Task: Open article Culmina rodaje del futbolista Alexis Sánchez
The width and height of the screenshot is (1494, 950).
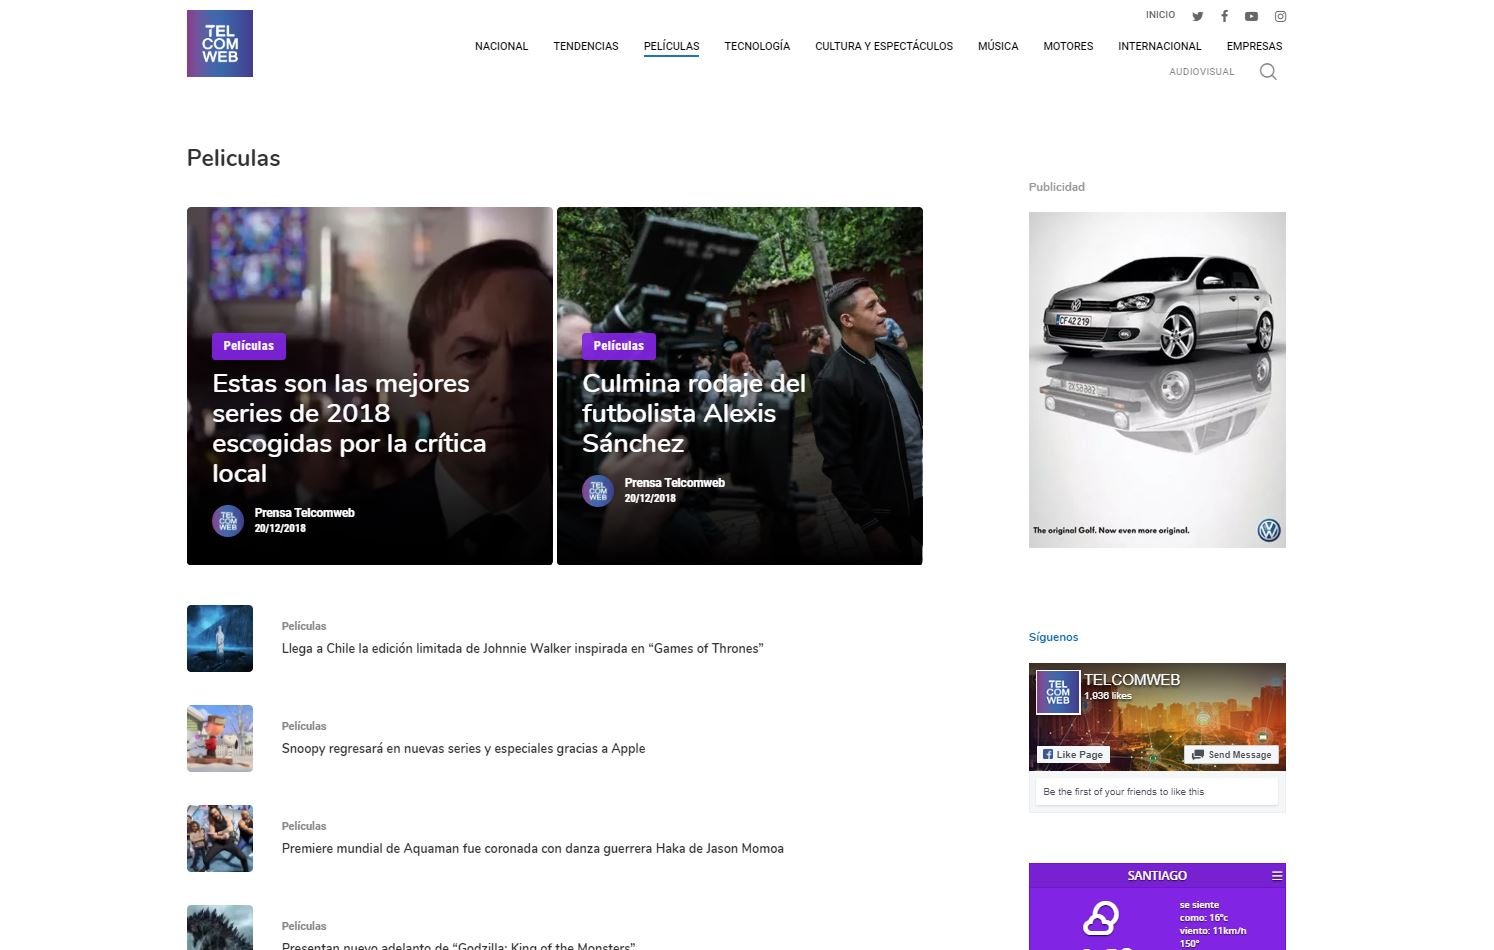Action: 693,413
